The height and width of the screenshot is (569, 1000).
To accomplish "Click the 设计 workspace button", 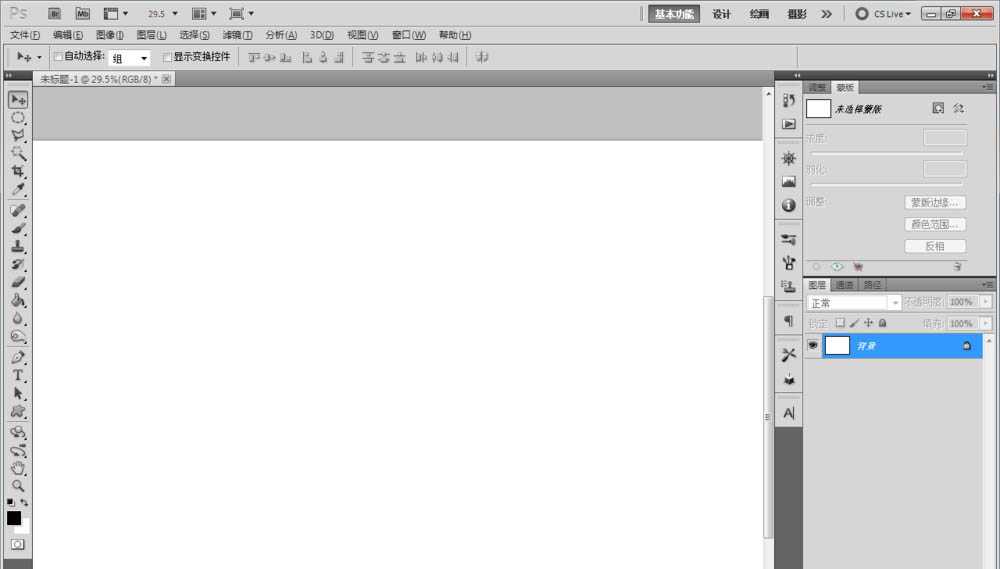I will (721, 14).
